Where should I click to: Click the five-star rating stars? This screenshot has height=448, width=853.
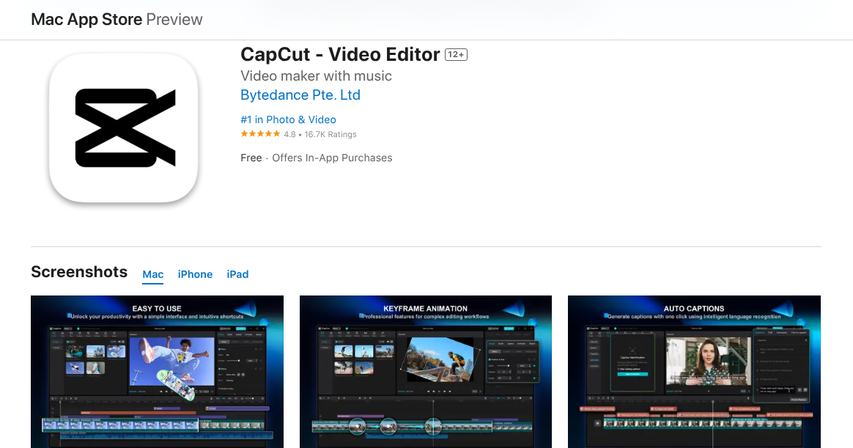click(x=260, y=134)
